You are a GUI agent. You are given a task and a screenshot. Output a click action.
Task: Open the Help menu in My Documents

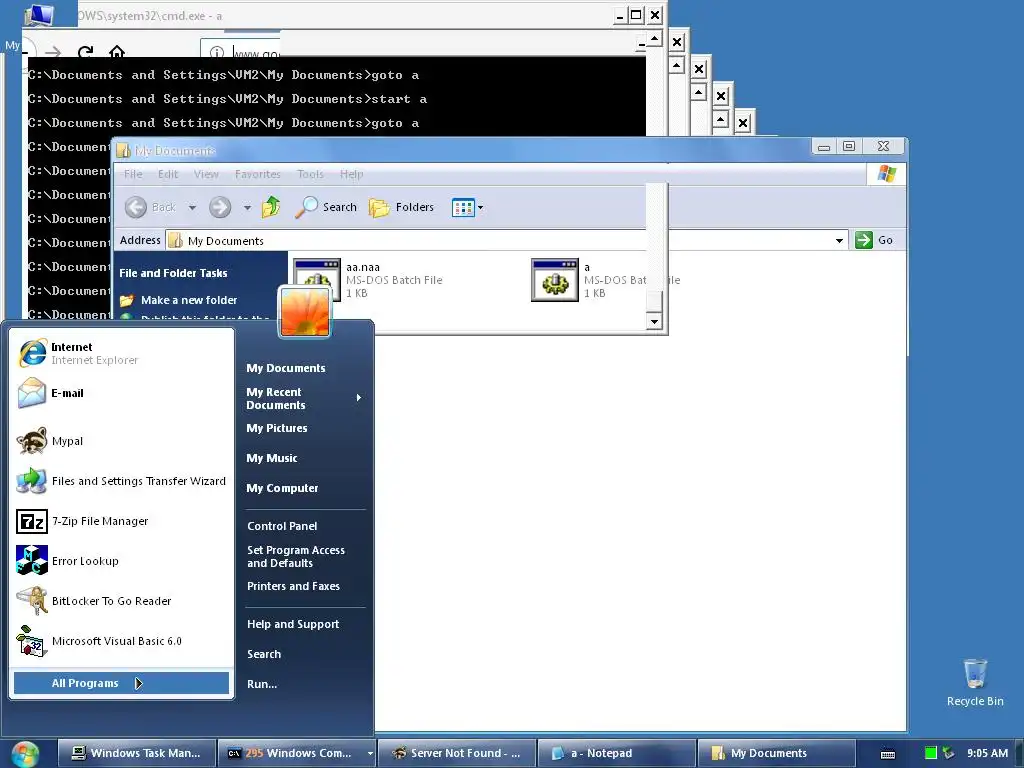pos(351,174)
